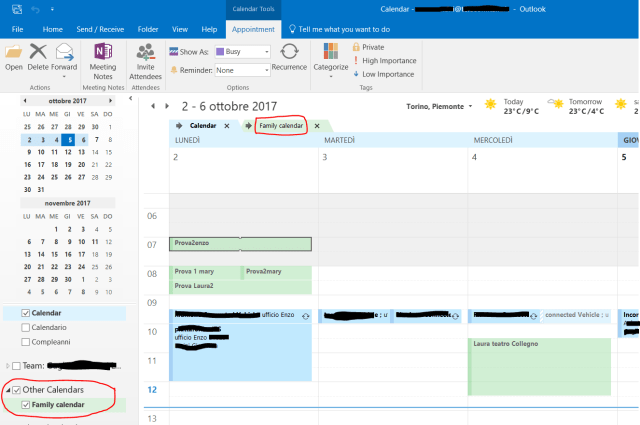640x425 pixels.
Task: Uncheck the Family calendar checkbox
Action: 24,404
